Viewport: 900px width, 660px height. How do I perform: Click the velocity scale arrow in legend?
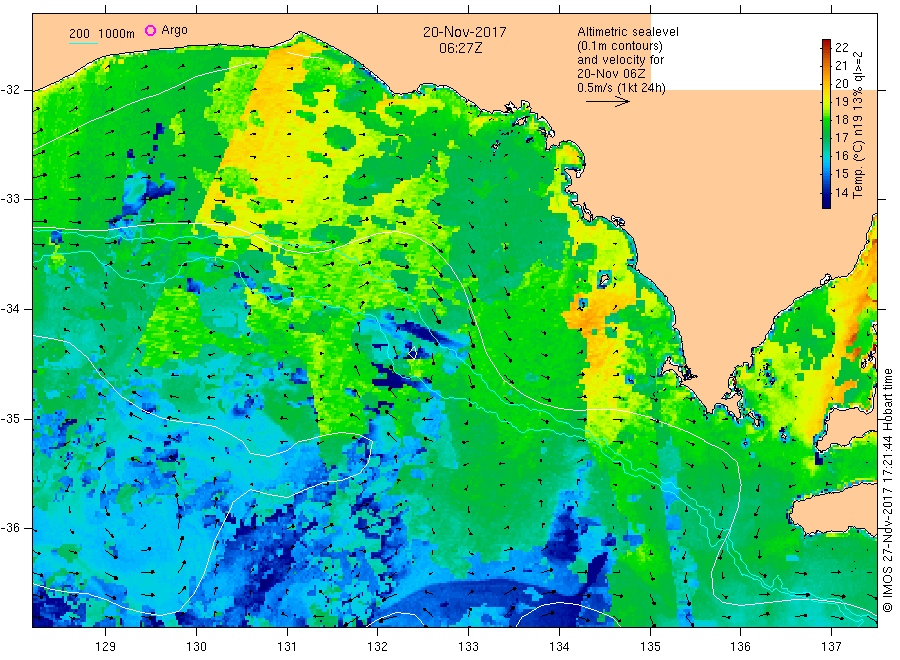[x=607, y=102]
